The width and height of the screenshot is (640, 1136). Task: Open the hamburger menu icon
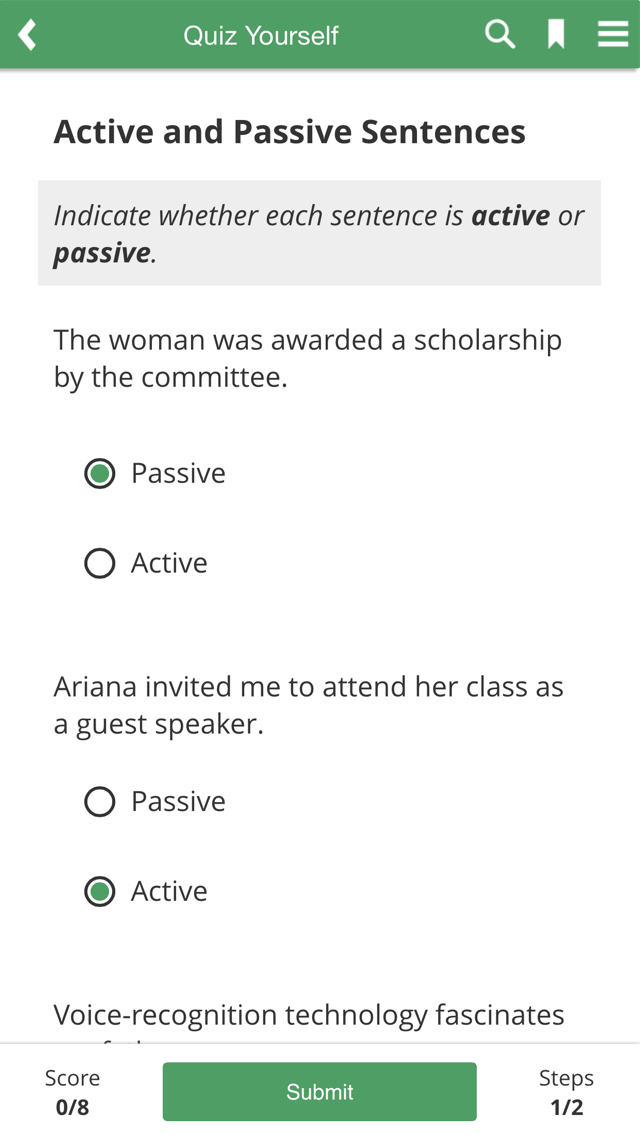coord(612,34)
